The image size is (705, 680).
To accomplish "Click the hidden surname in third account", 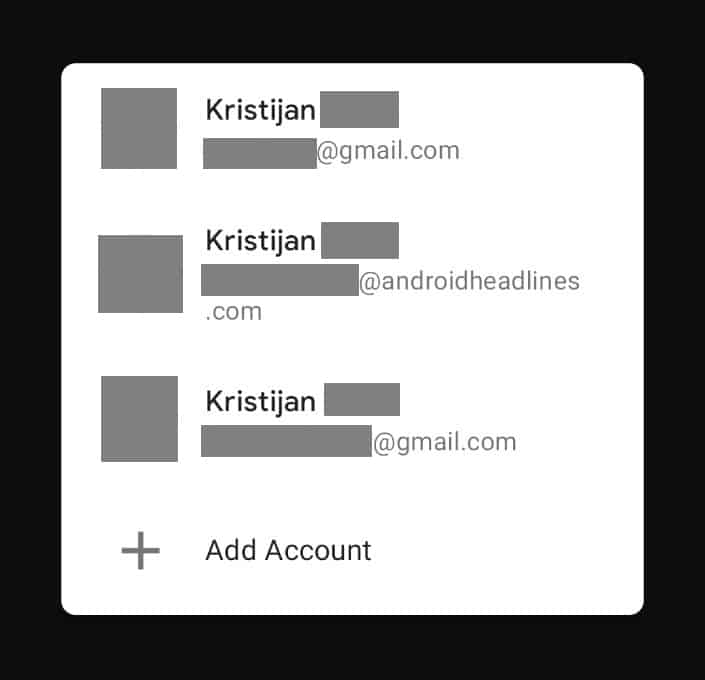I will coord(362,399).
